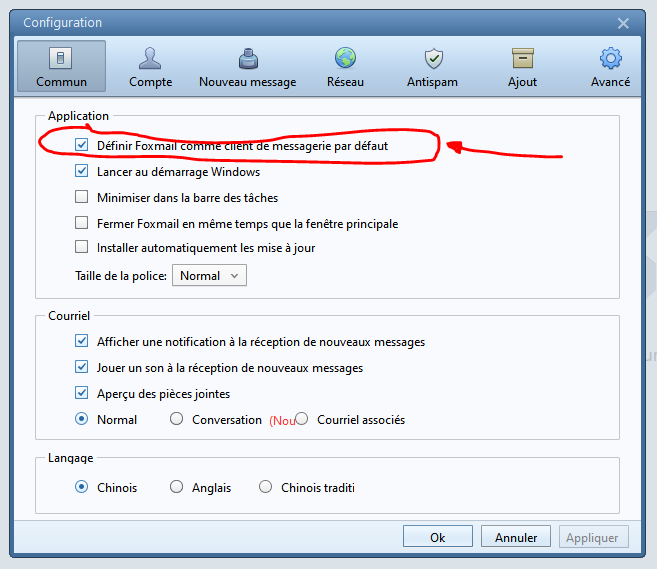Toggle Afficher une notification checkbox
The image size is (657, 569).
81,341
